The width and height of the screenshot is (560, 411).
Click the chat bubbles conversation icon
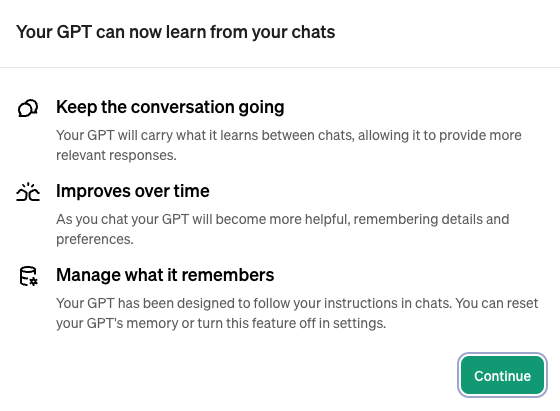coord(28,108)
